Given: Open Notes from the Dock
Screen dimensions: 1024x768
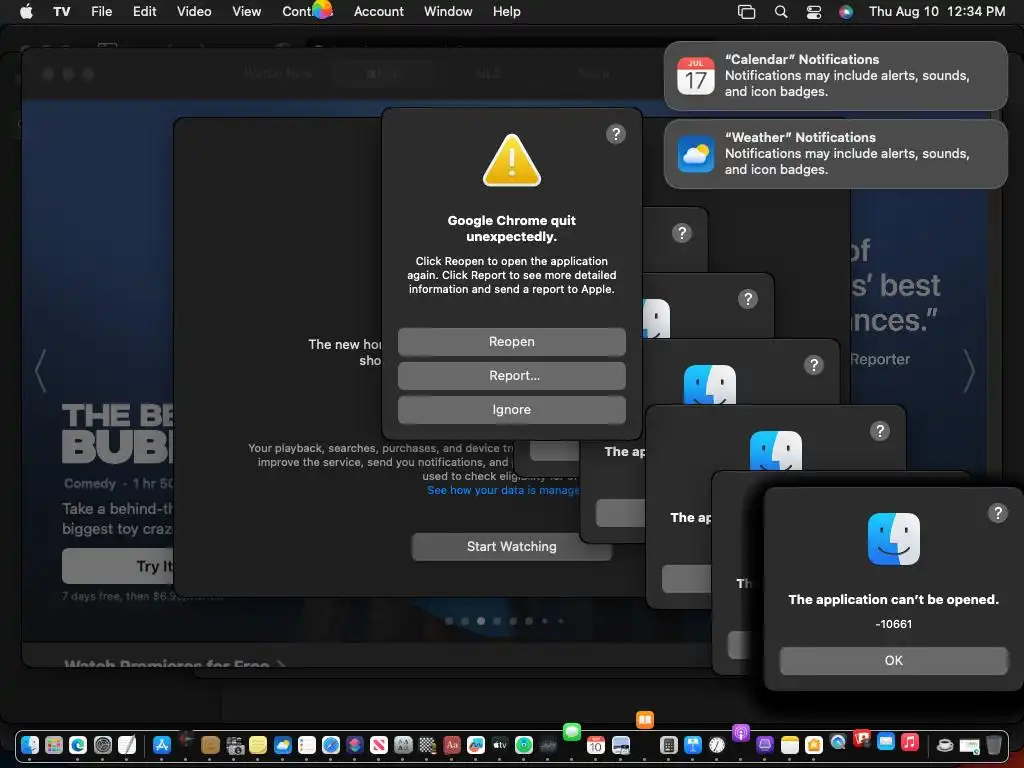Looking at the screenshot, I should tap(790, 745).
